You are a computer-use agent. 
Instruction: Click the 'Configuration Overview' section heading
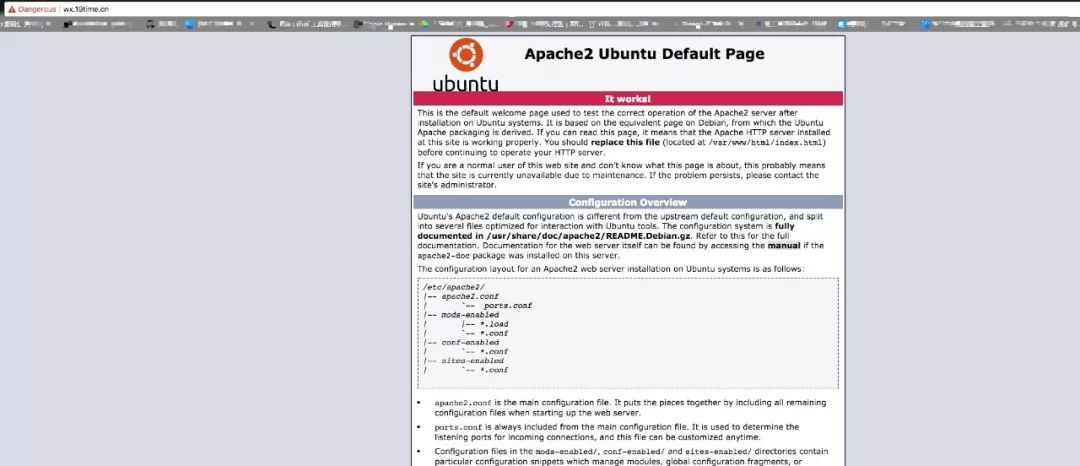tap(627, 202)
